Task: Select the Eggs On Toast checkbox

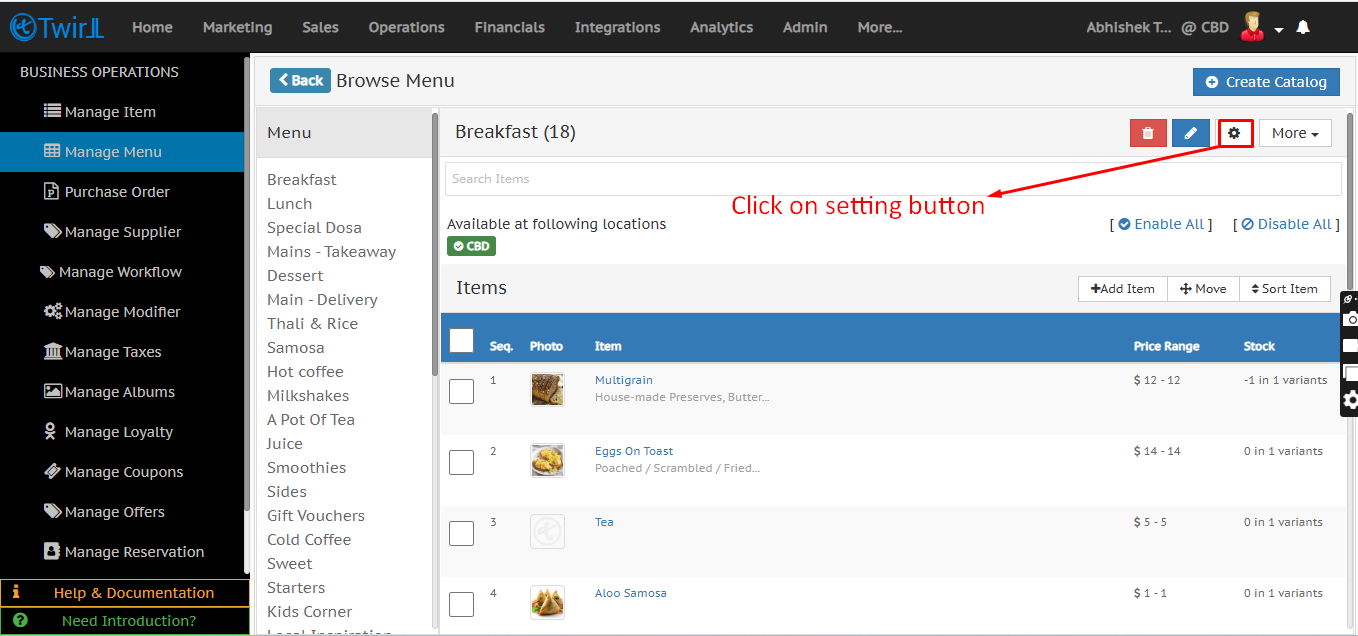Action: 461,462
